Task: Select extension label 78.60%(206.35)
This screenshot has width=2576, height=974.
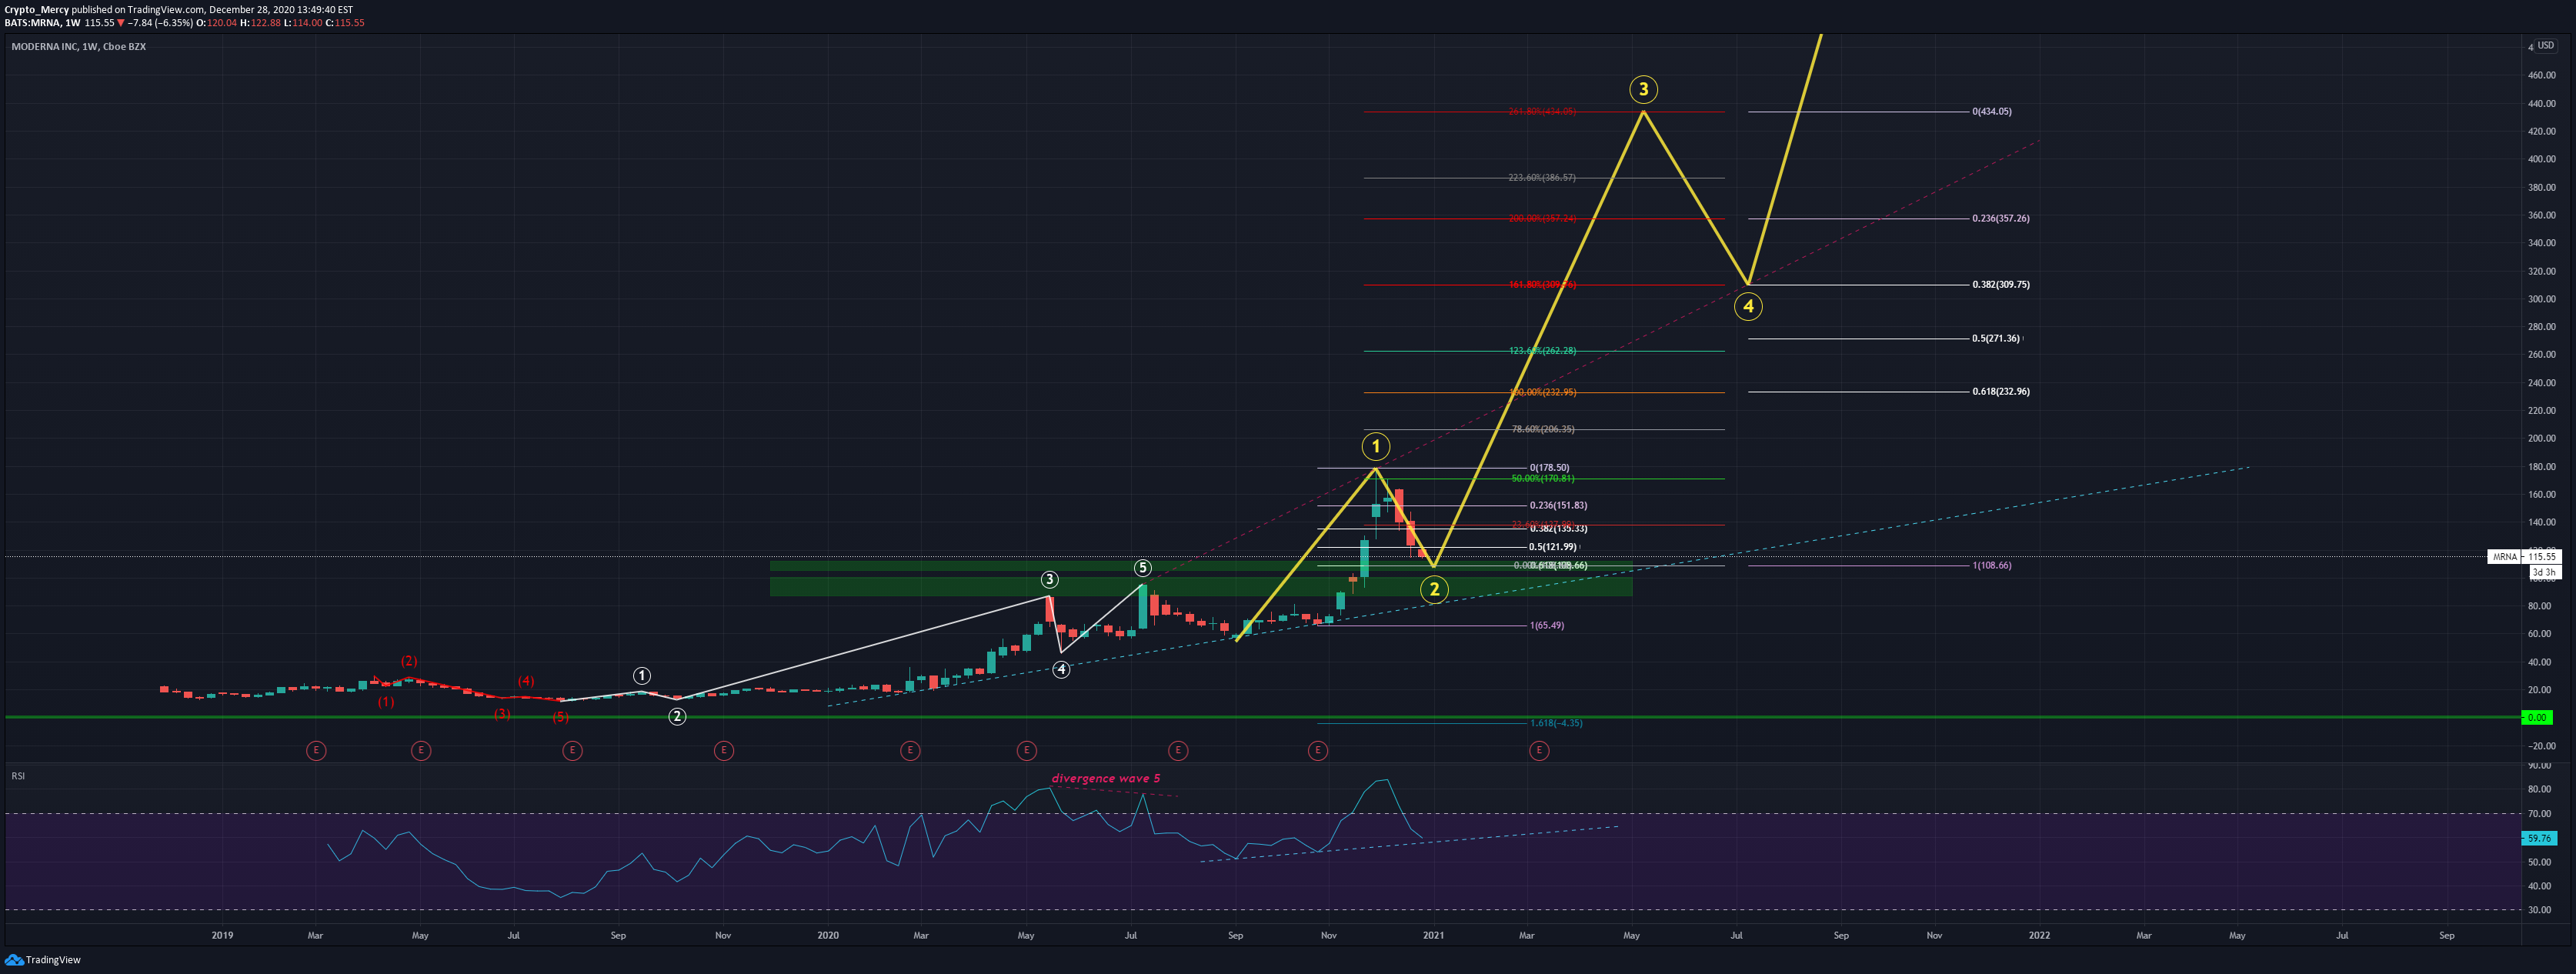Action: (x=1543, y=429)
